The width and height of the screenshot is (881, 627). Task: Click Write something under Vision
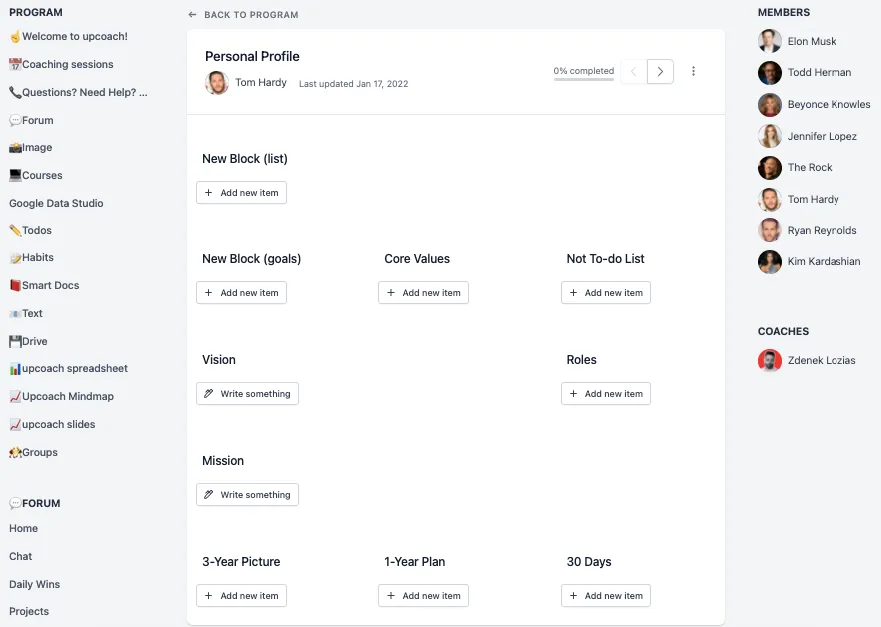247,394
